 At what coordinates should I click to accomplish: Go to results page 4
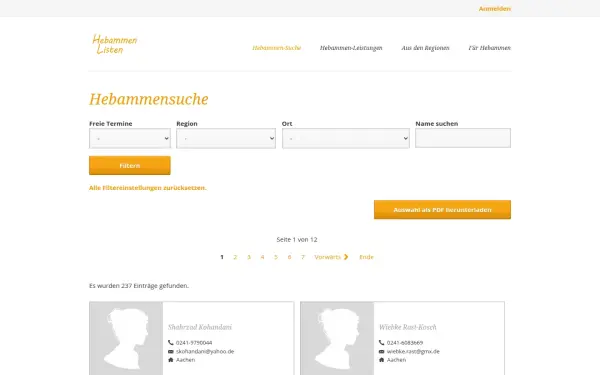(x=262, y=257)
